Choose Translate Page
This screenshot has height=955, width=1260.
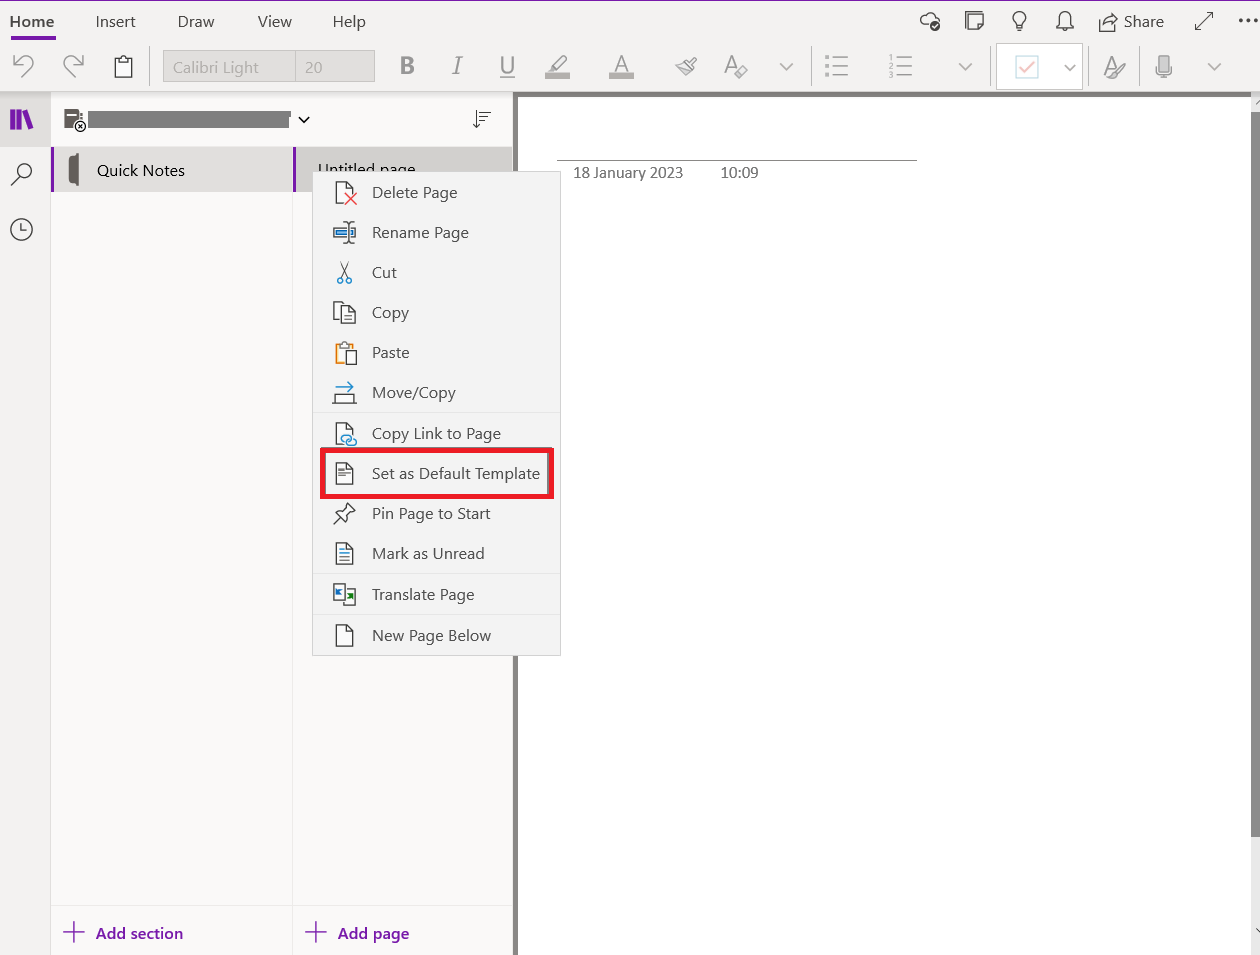[x=436, y=594]
